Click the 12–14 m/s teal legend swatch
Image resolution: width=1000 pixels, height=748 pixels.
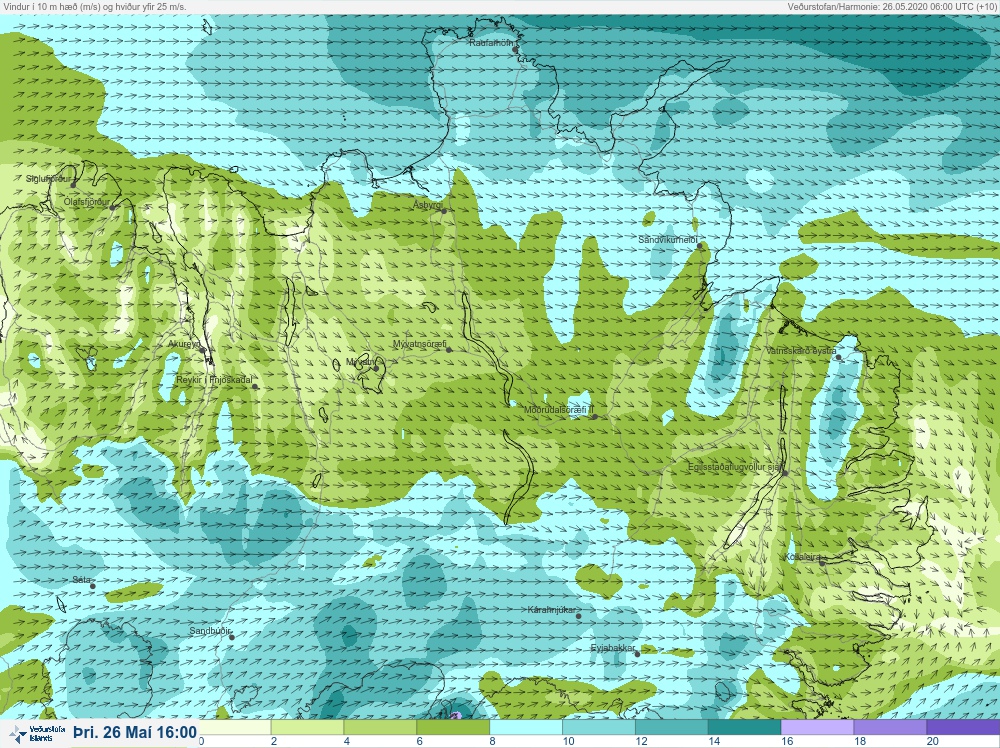point(672,727)
